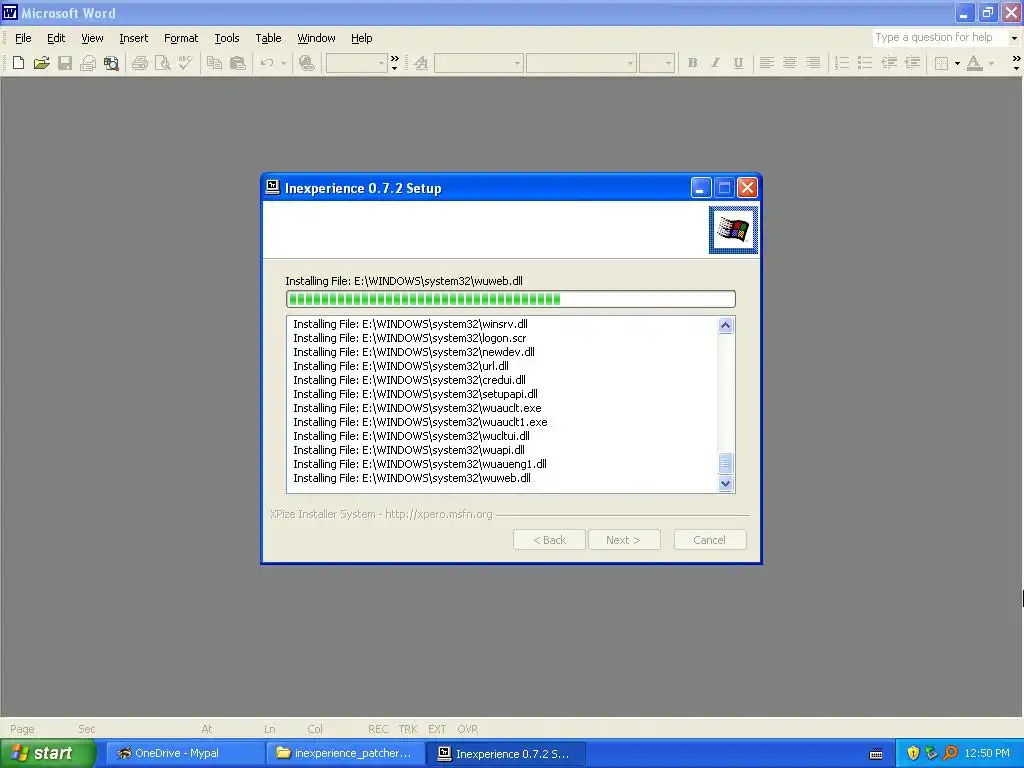This screenshot has height=768, width=1024.
Task: Open the Style combo box
Action: point(479,63)
